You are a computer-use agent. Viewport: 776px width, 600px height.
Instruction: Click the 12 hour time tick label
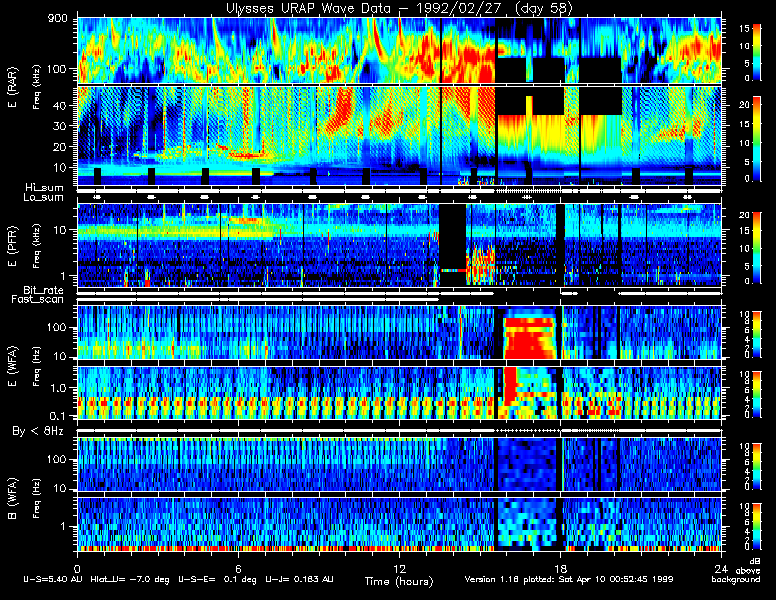click(x=399, y=568)
